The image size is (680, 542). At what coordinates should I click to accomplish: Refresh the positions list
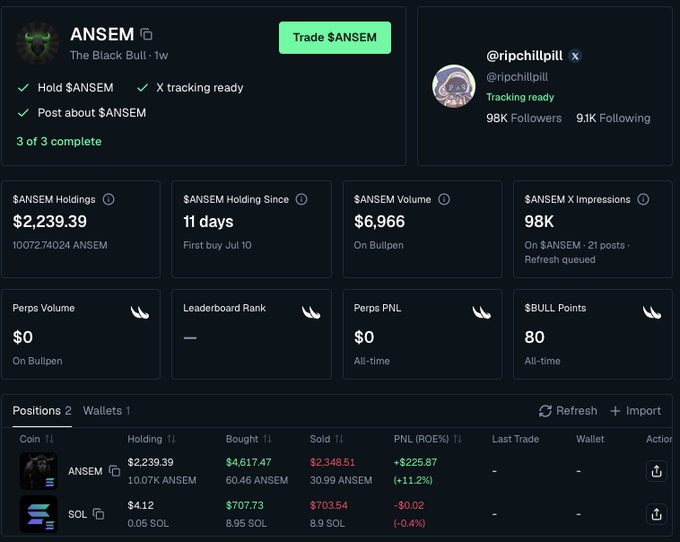[568, 411]
